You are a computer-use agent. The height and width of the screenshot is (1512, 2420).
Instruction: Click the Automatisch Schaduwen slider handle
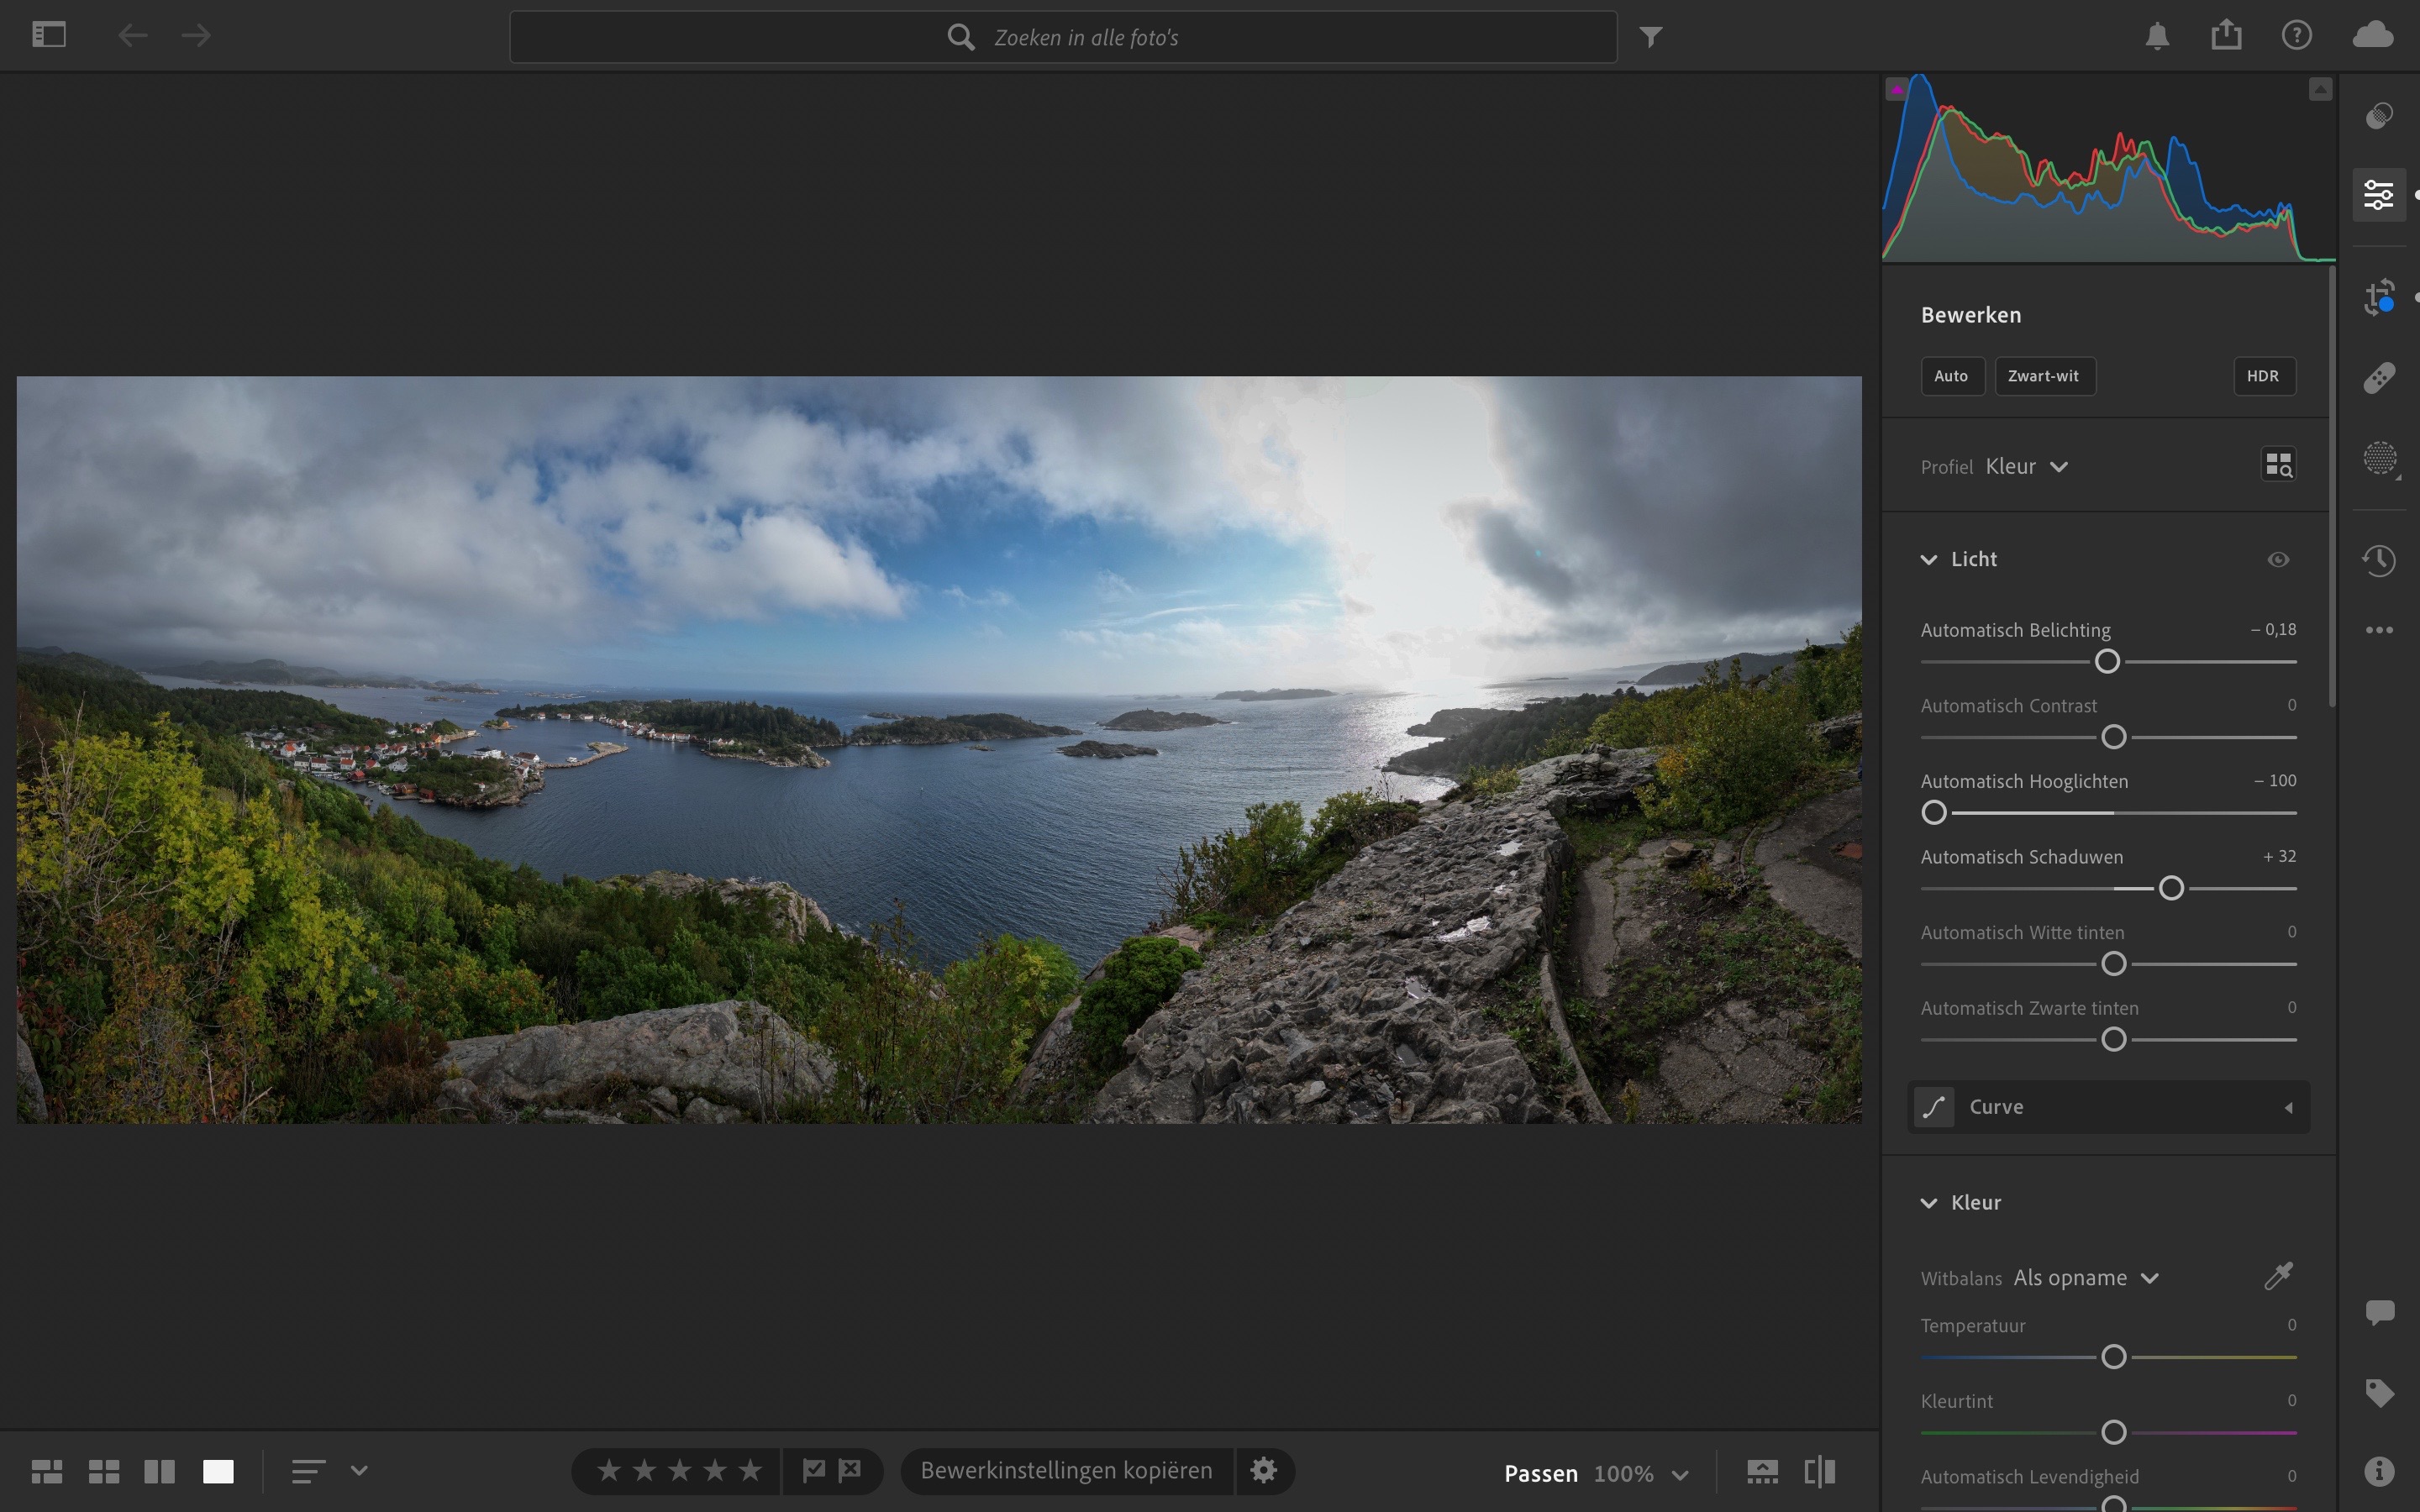(2171, 888)
